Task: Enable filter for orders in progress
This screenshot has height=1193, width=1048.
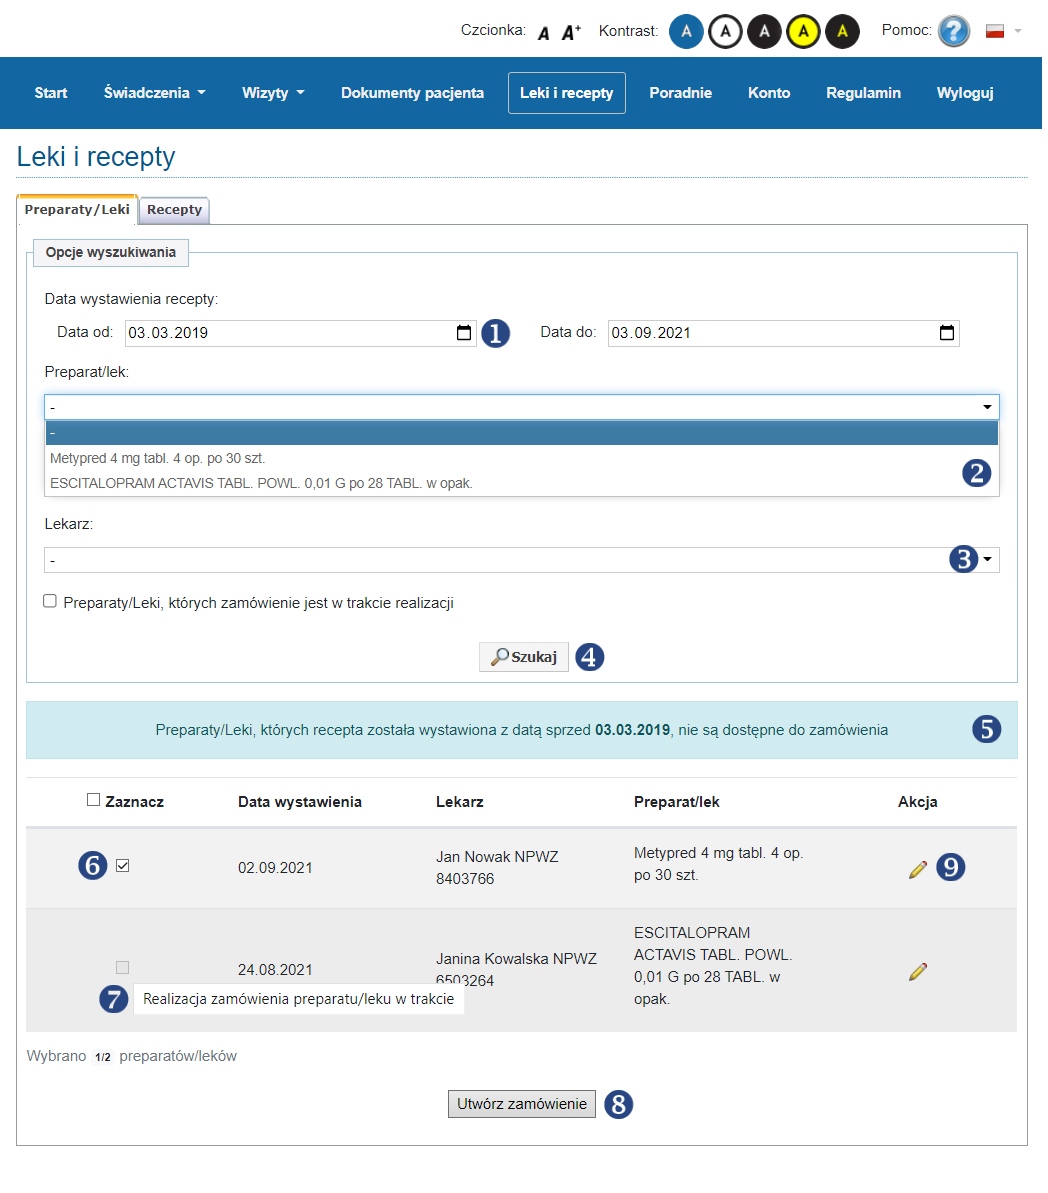Action: coord(50,601)
